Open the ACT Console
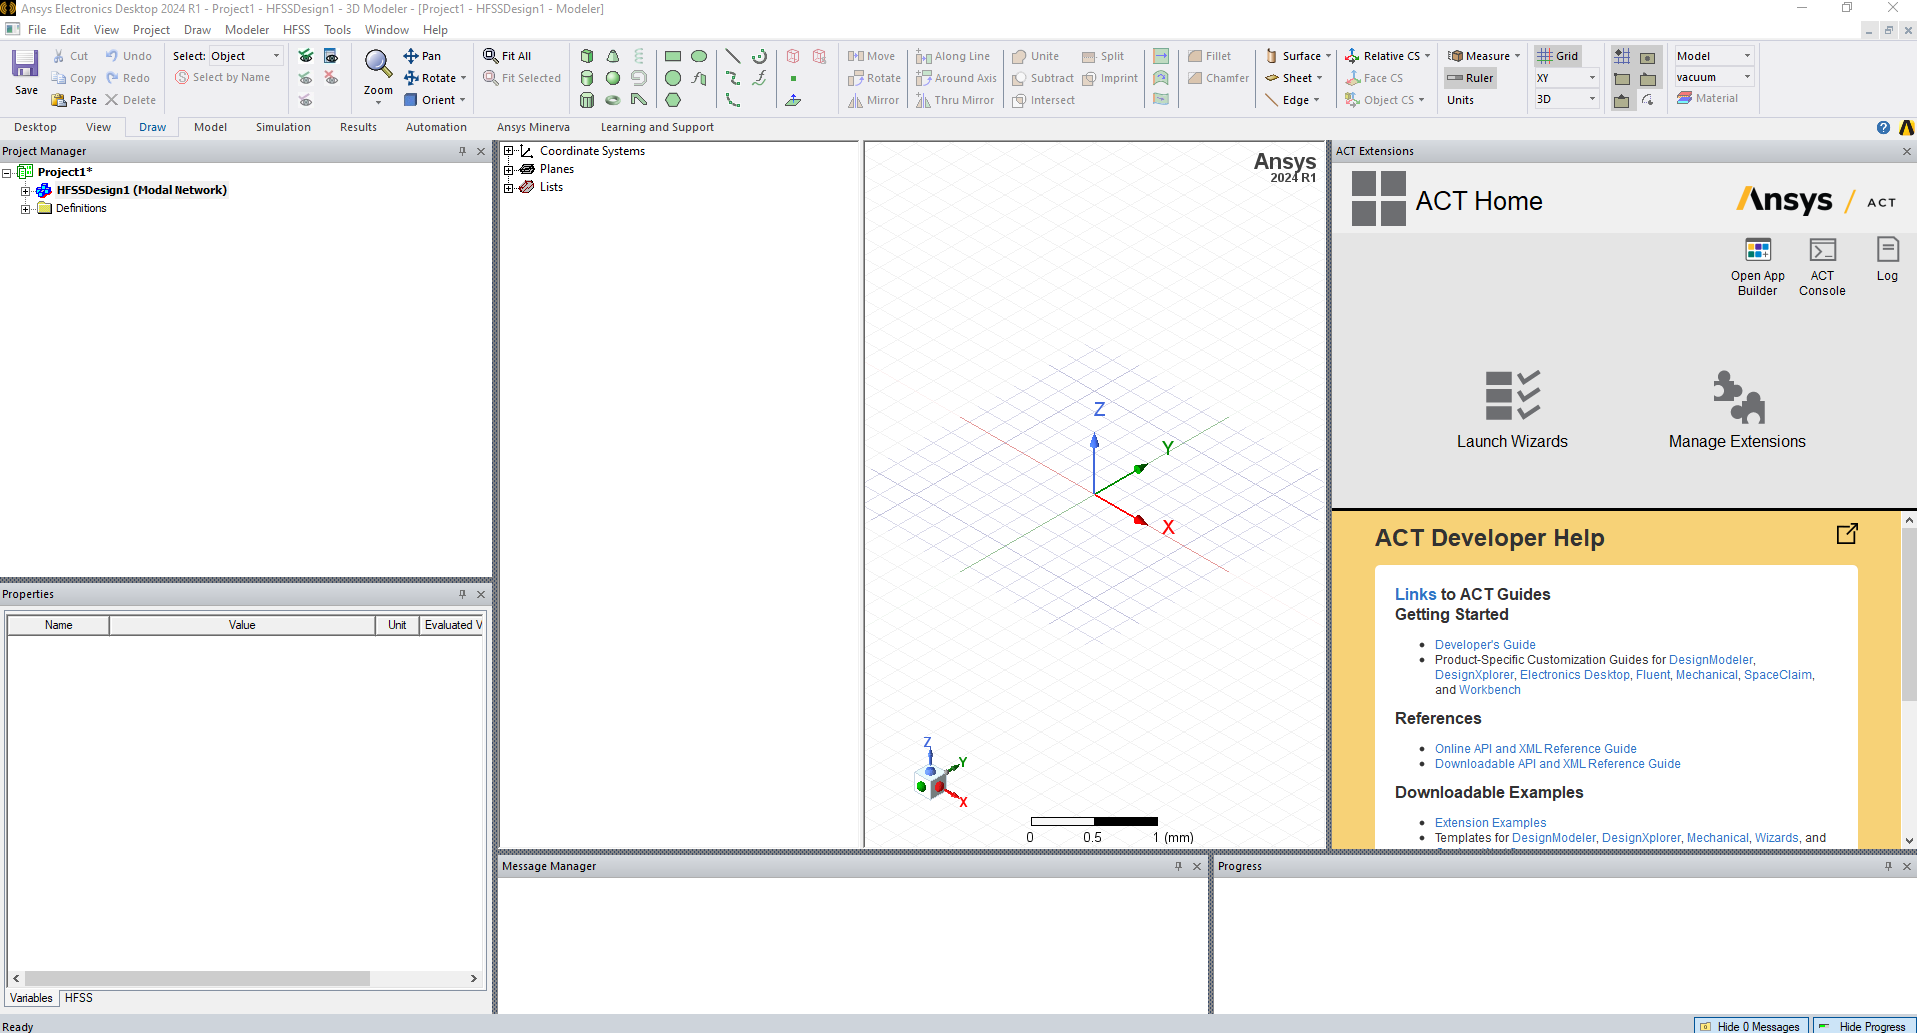 (x=1822, y=266)
